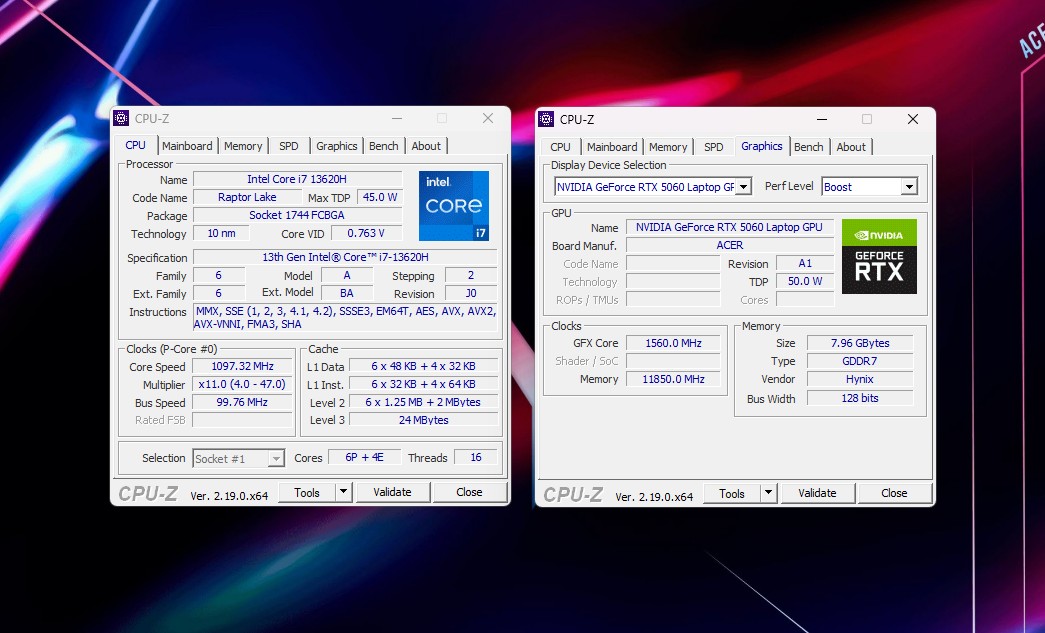Click Close button in right CPU-Z window
This screenshot has height=633, width=1045.
(x=894, y=493)
